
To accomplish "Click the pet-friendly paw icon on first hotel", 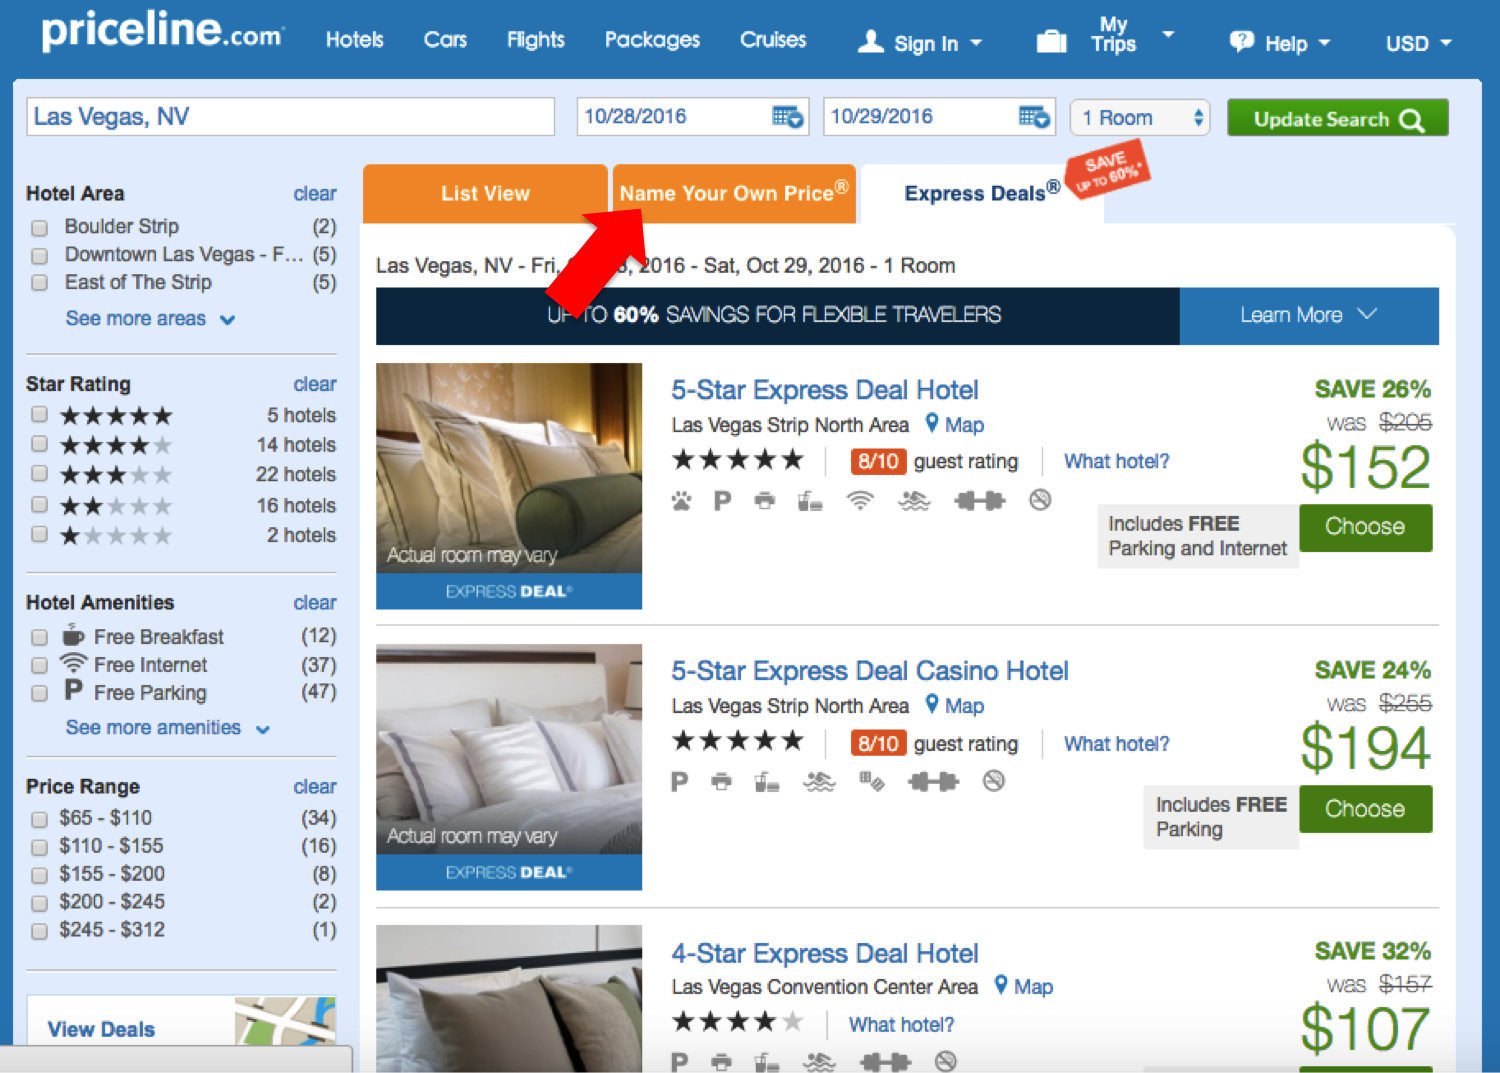I will coord(679,500).
